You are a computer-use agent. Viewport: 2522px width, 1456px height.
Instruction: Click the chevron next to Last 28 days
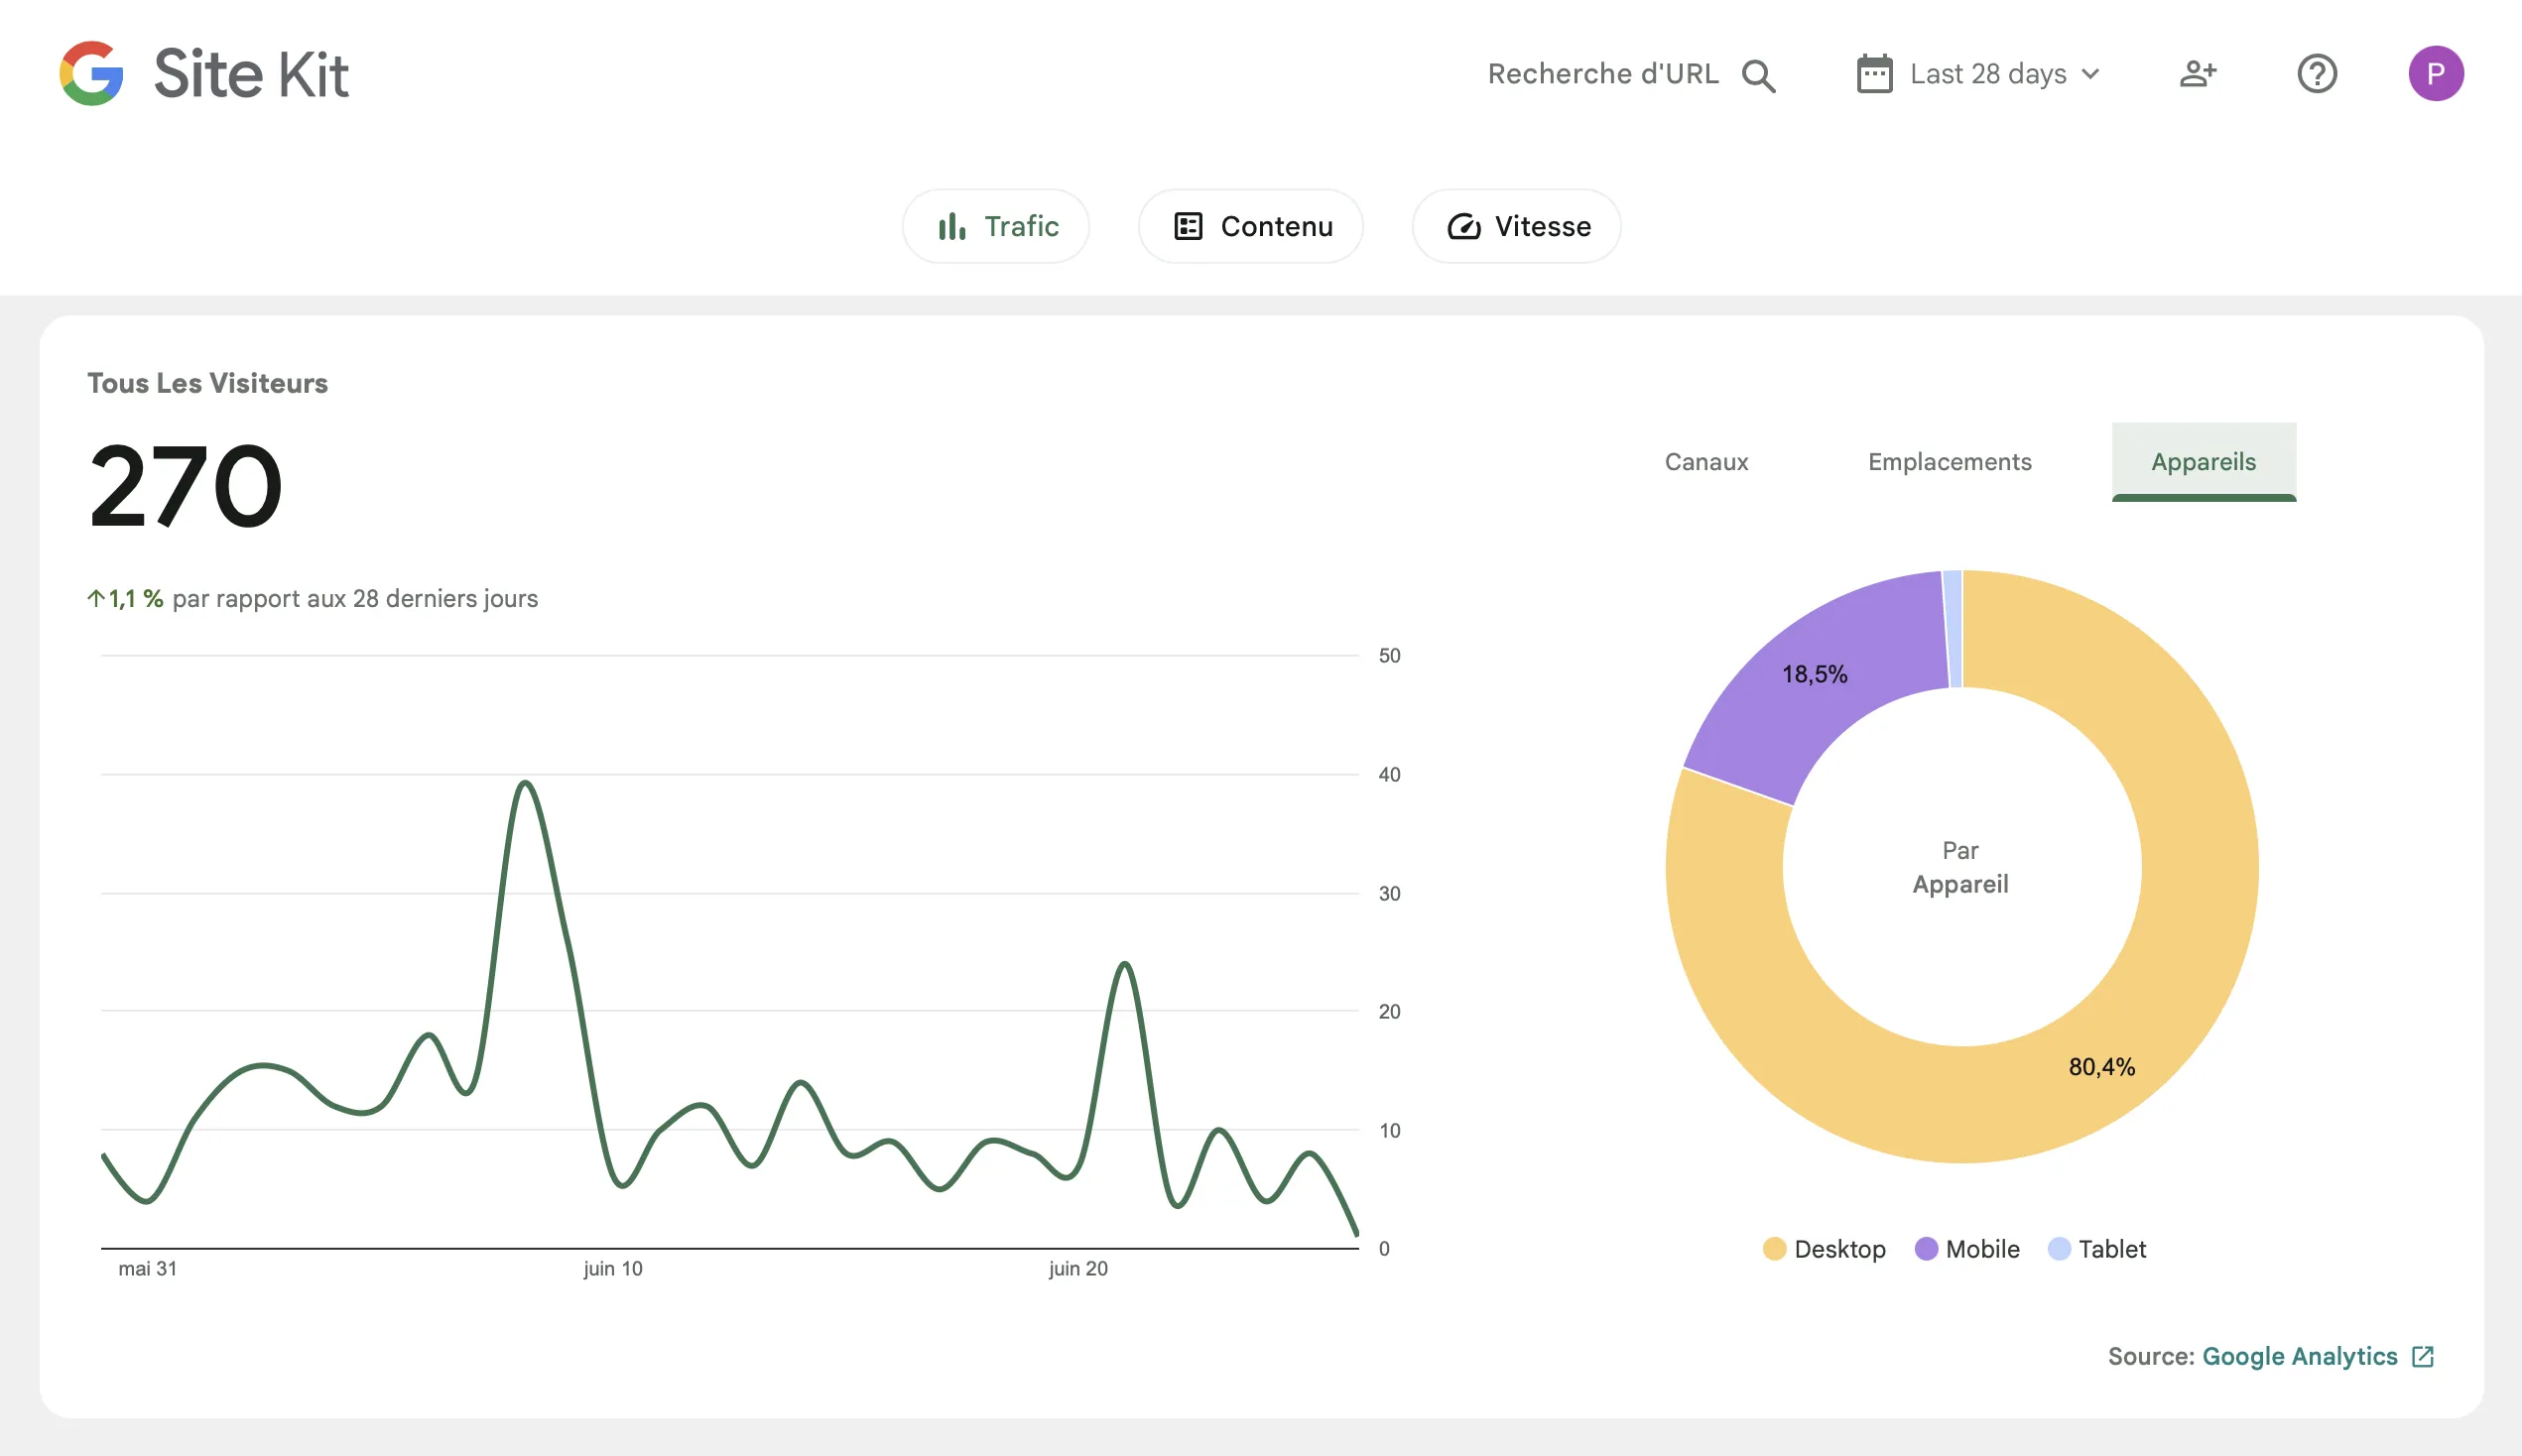click(2090, 74)
